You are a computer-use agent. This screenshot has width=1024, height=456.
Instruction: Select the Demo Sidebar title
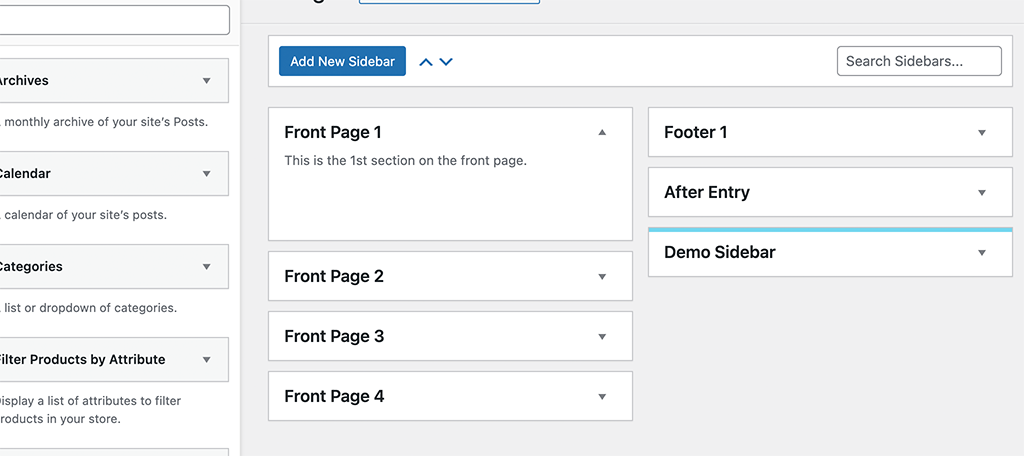[720, 252]
